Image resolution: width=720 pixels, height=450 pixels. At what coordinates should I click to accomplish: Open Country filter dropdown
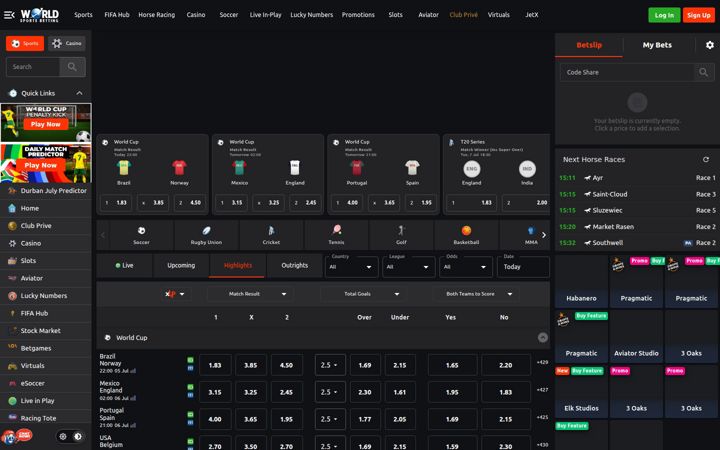tap(351, 267)
